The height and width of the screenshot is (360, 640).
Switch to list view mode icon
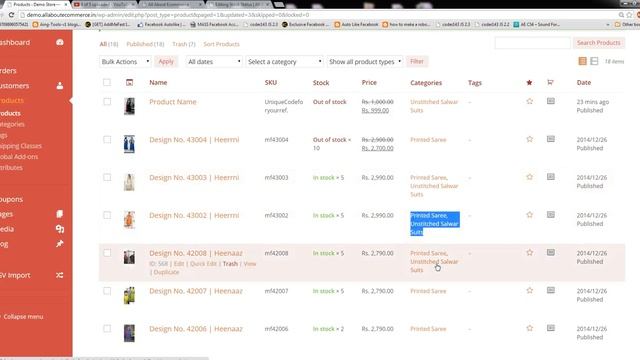pyautogui.click(x=582, y=61)
